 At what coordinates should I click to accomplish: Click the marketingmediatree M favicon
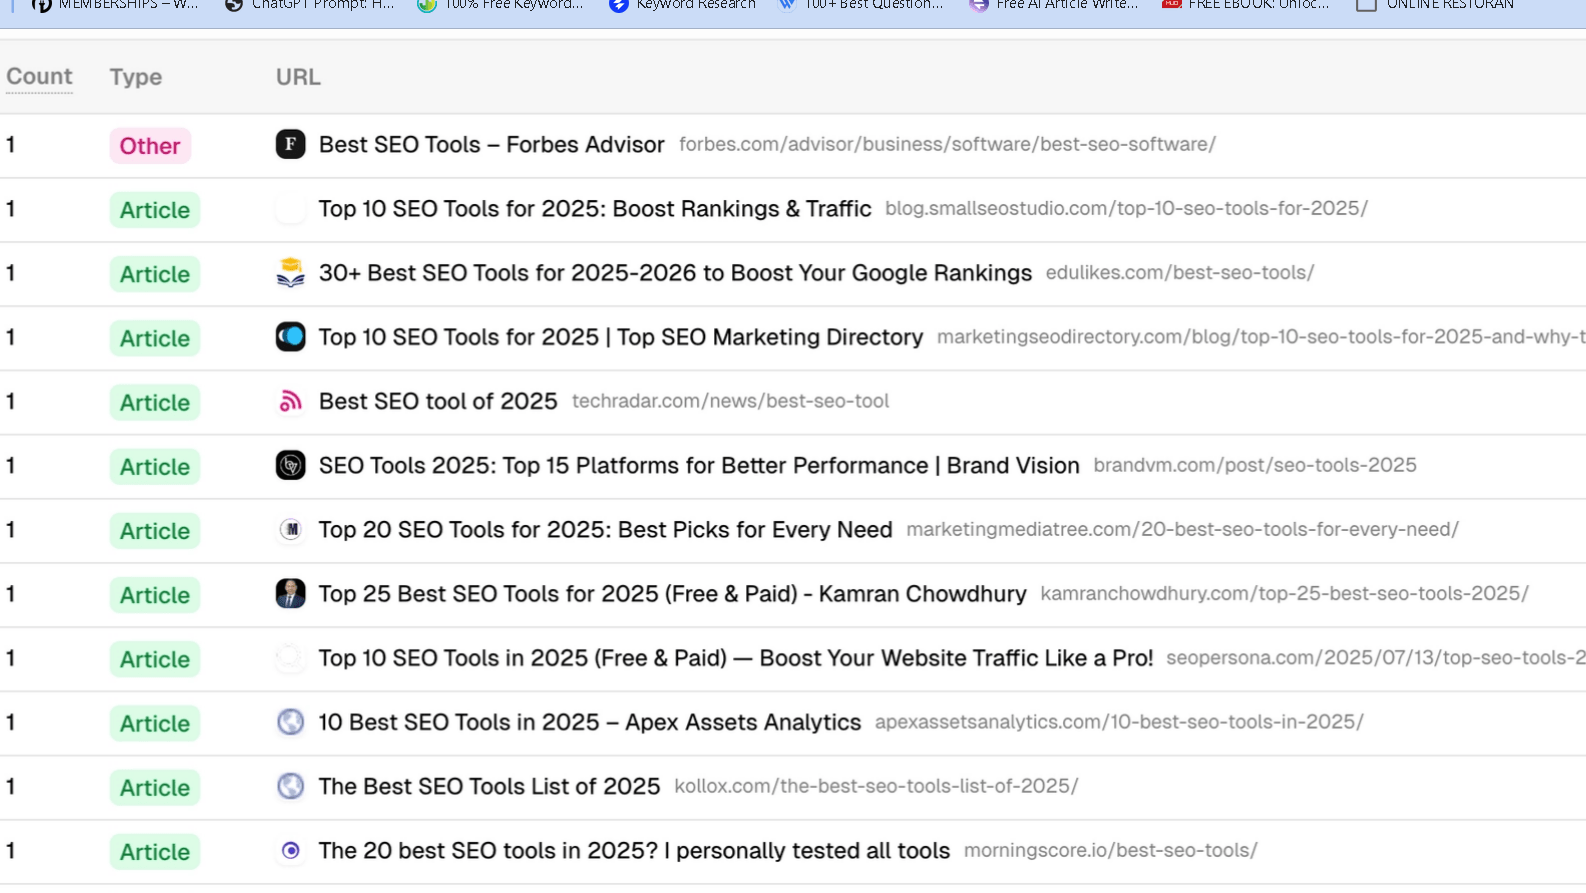click(290, 529)
